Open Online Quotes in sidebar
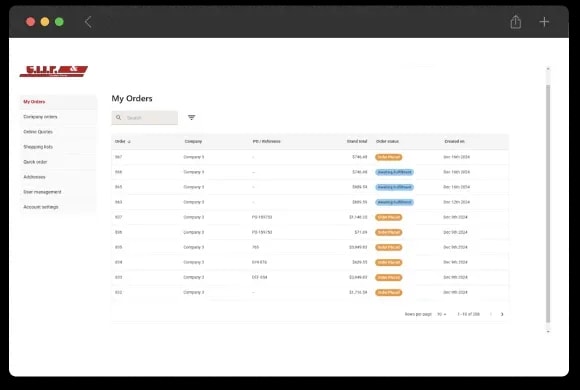Viewport: 580px width, 390px height. point(58,132)
